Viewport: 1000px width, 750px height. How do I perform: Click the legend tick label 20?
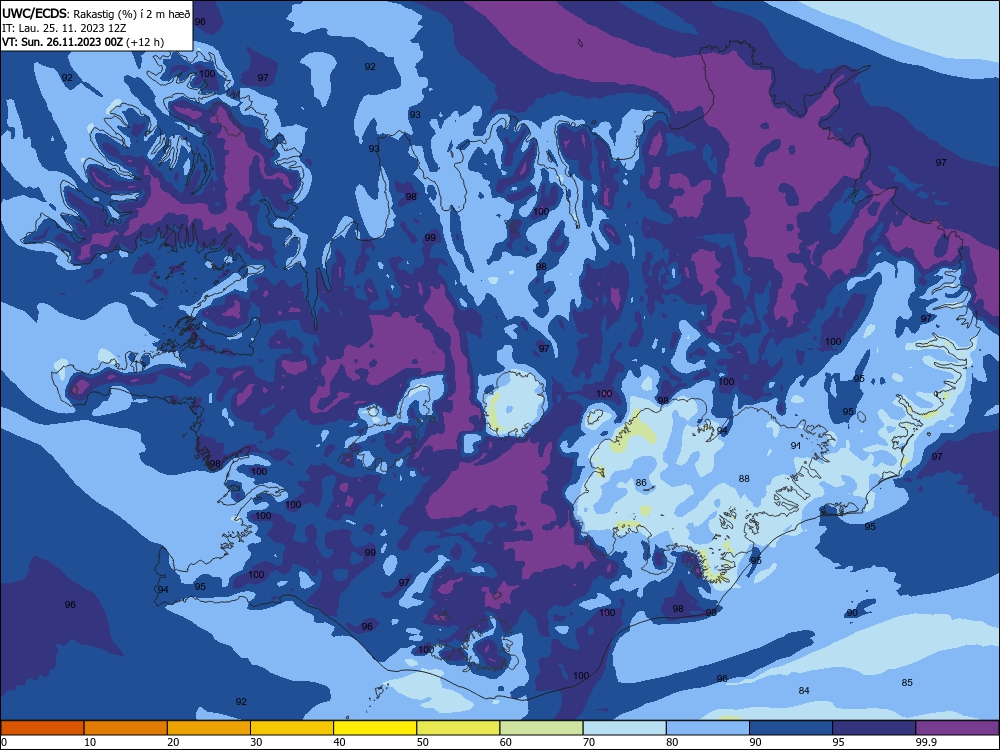173,742
